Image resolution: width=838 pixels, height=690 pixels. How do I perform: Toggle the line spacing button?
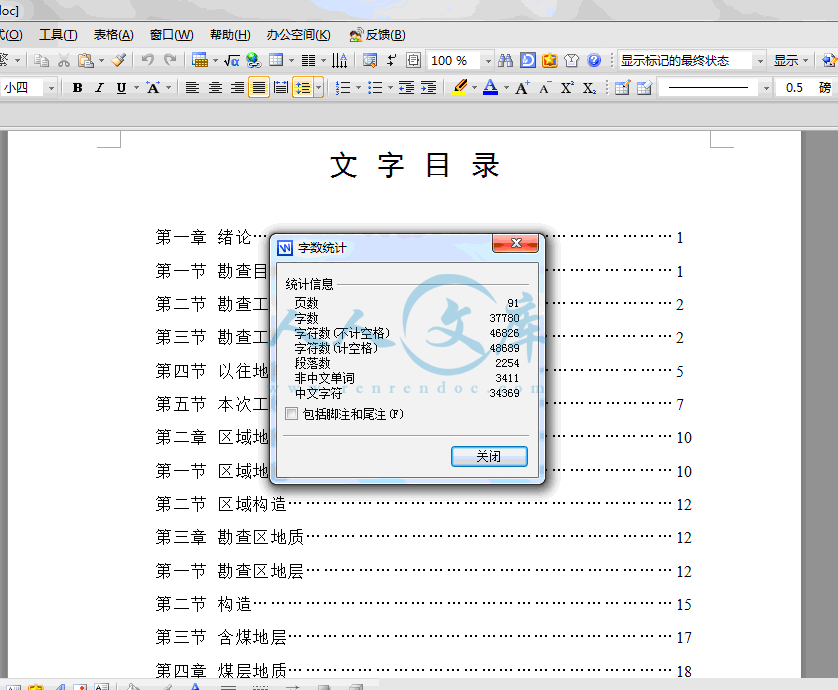pos(303,88)
